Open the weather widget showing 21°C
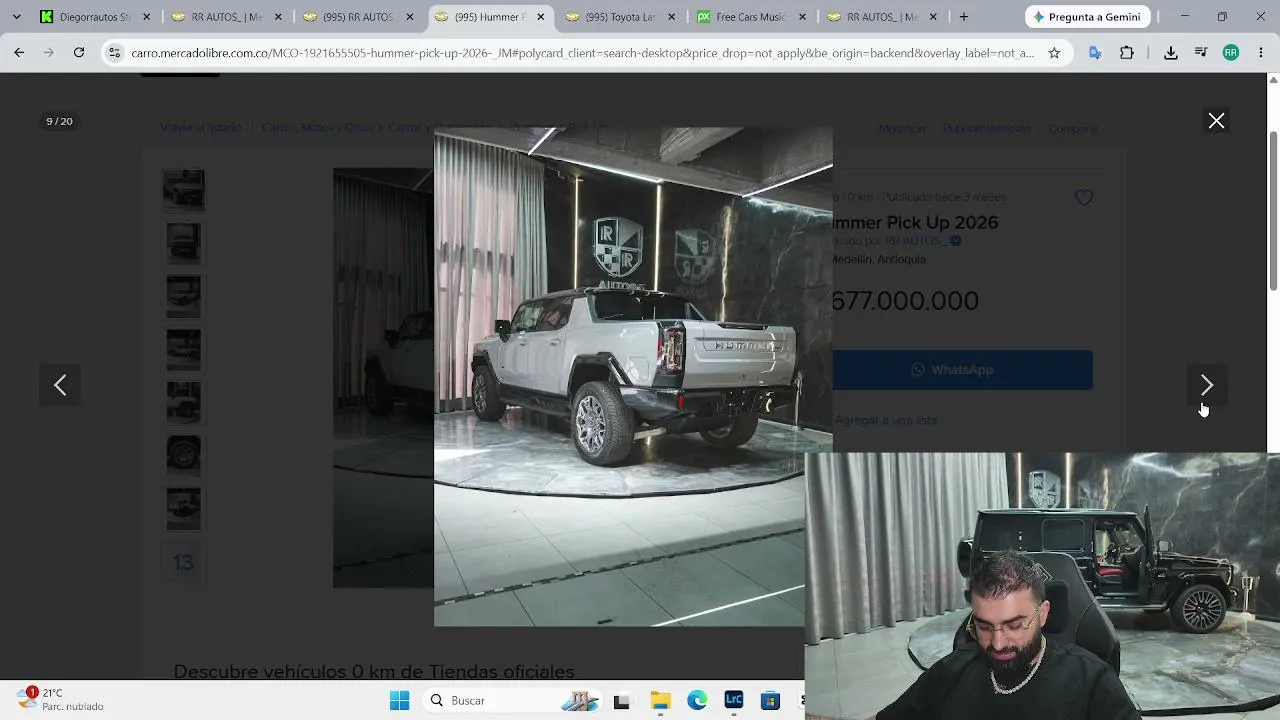 coord(60,699)
